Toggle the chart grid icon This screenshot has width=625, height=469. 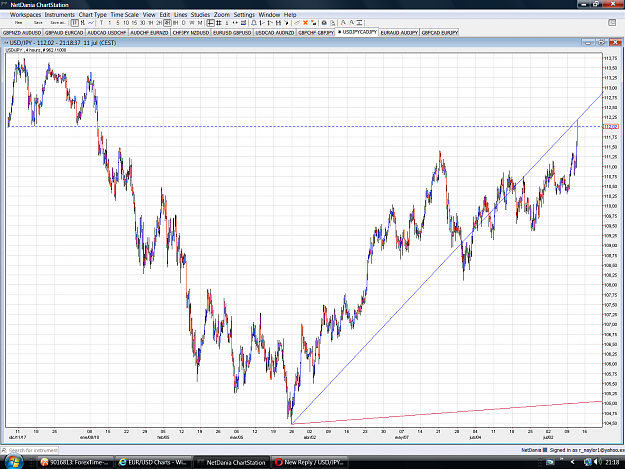(x=218, y=23)
